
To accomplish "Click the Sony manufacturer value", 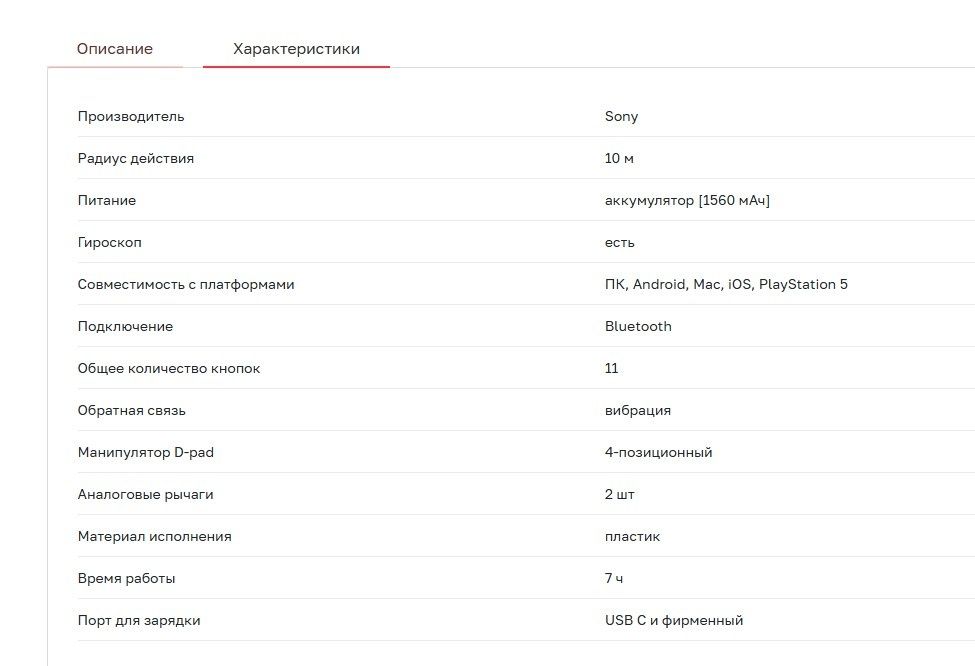I will tap(621, 116).
